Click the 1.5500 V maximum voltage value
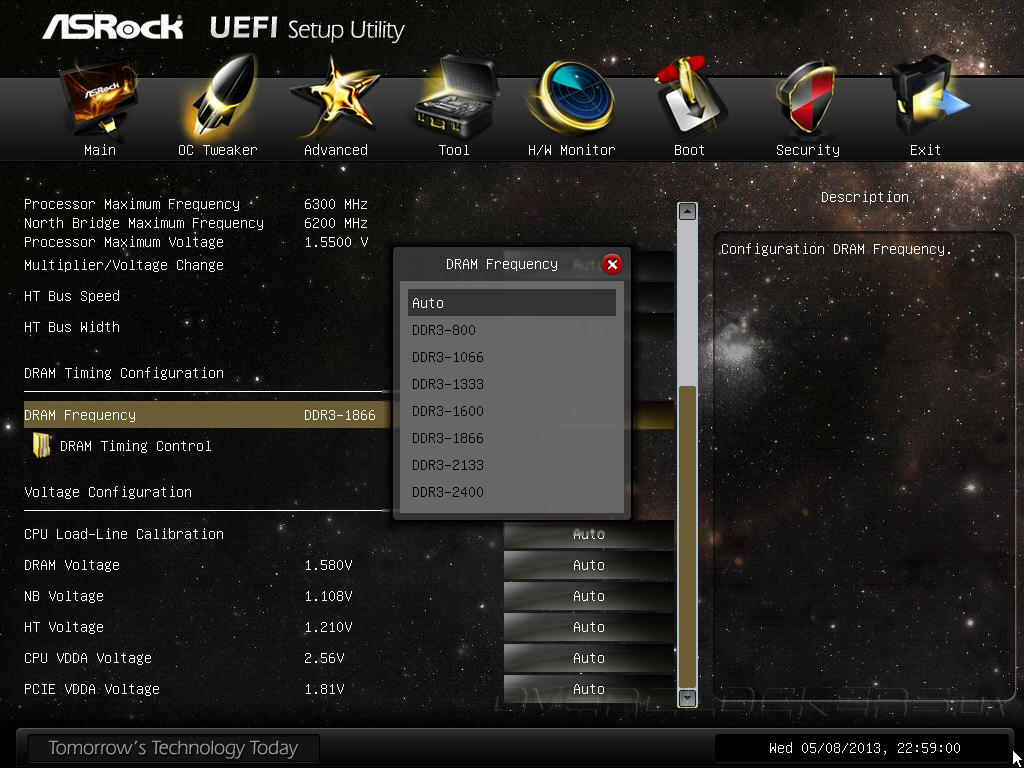The width and height of the screenshot is (1024, 768). tap(336, 242)
